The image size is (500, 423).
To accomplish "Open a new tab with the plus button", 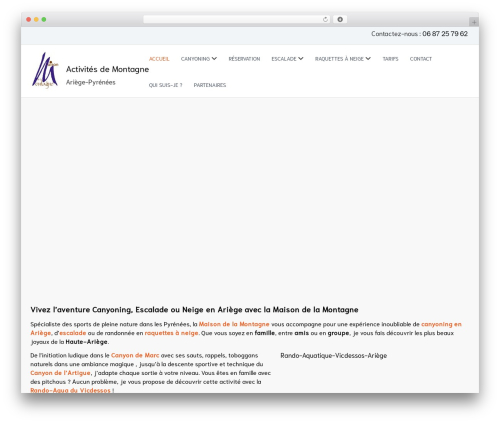I will [x=474, y=22].
